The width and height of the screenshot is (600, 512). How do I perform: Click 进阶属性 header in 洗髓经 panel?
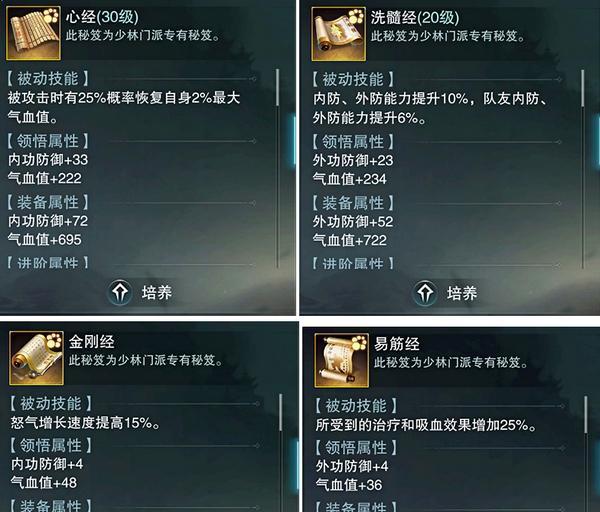coord(353,264)
